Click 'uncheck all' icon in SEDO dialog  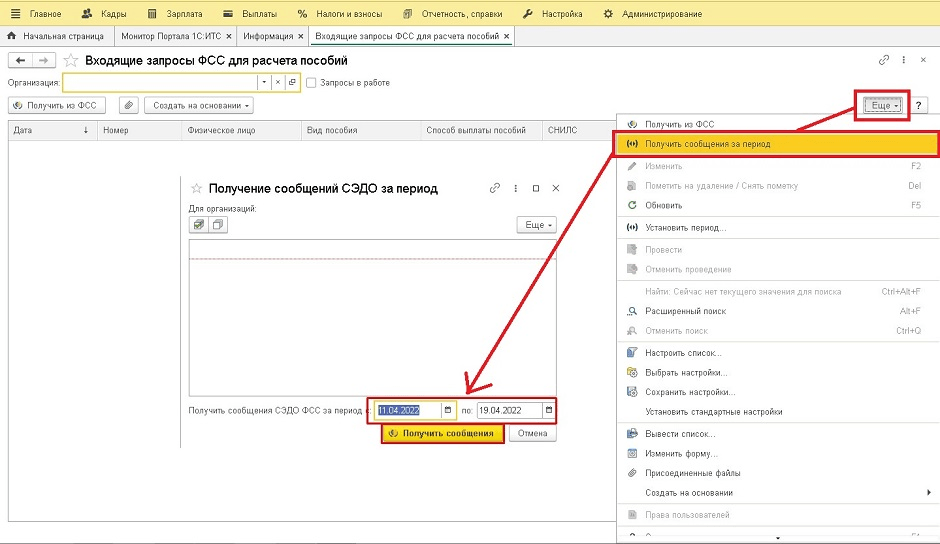click(217, 225)
